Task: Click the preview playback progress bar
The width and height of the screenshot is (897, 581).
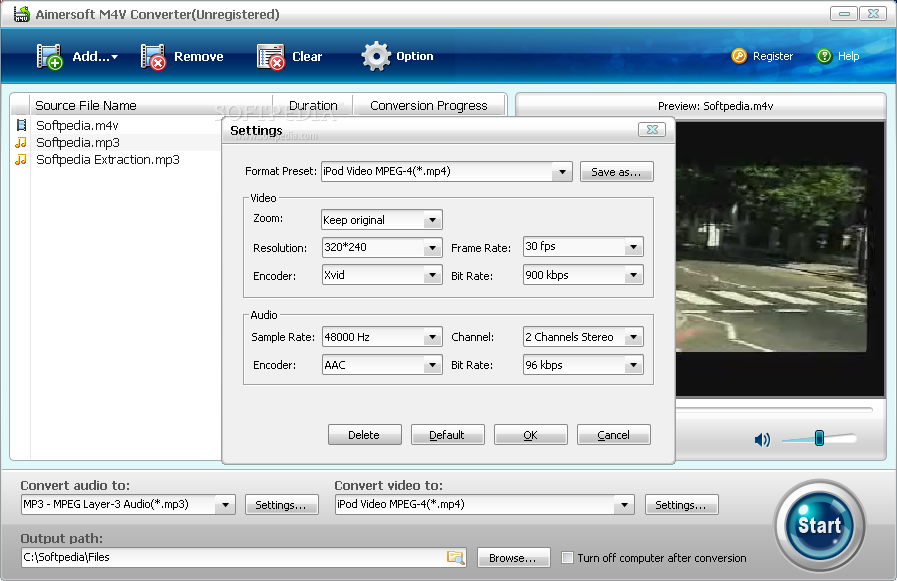Action: click(x=774, y=409)
